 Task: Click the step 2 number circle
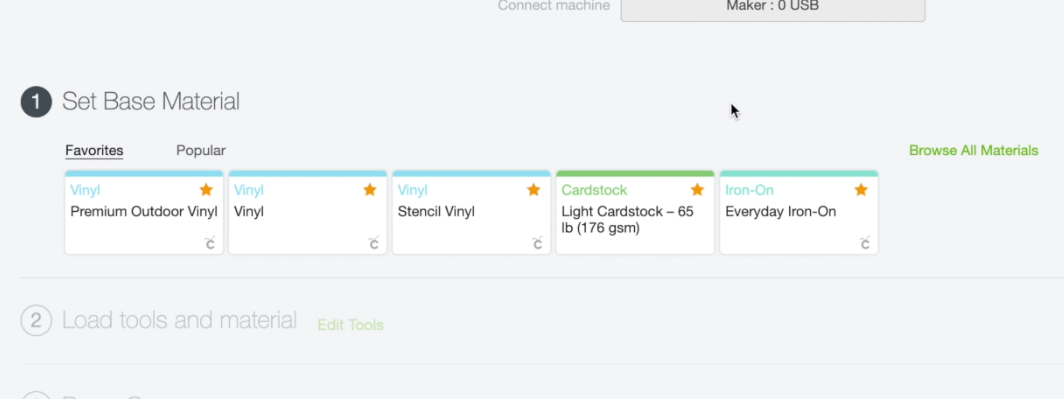pos(36,320)
